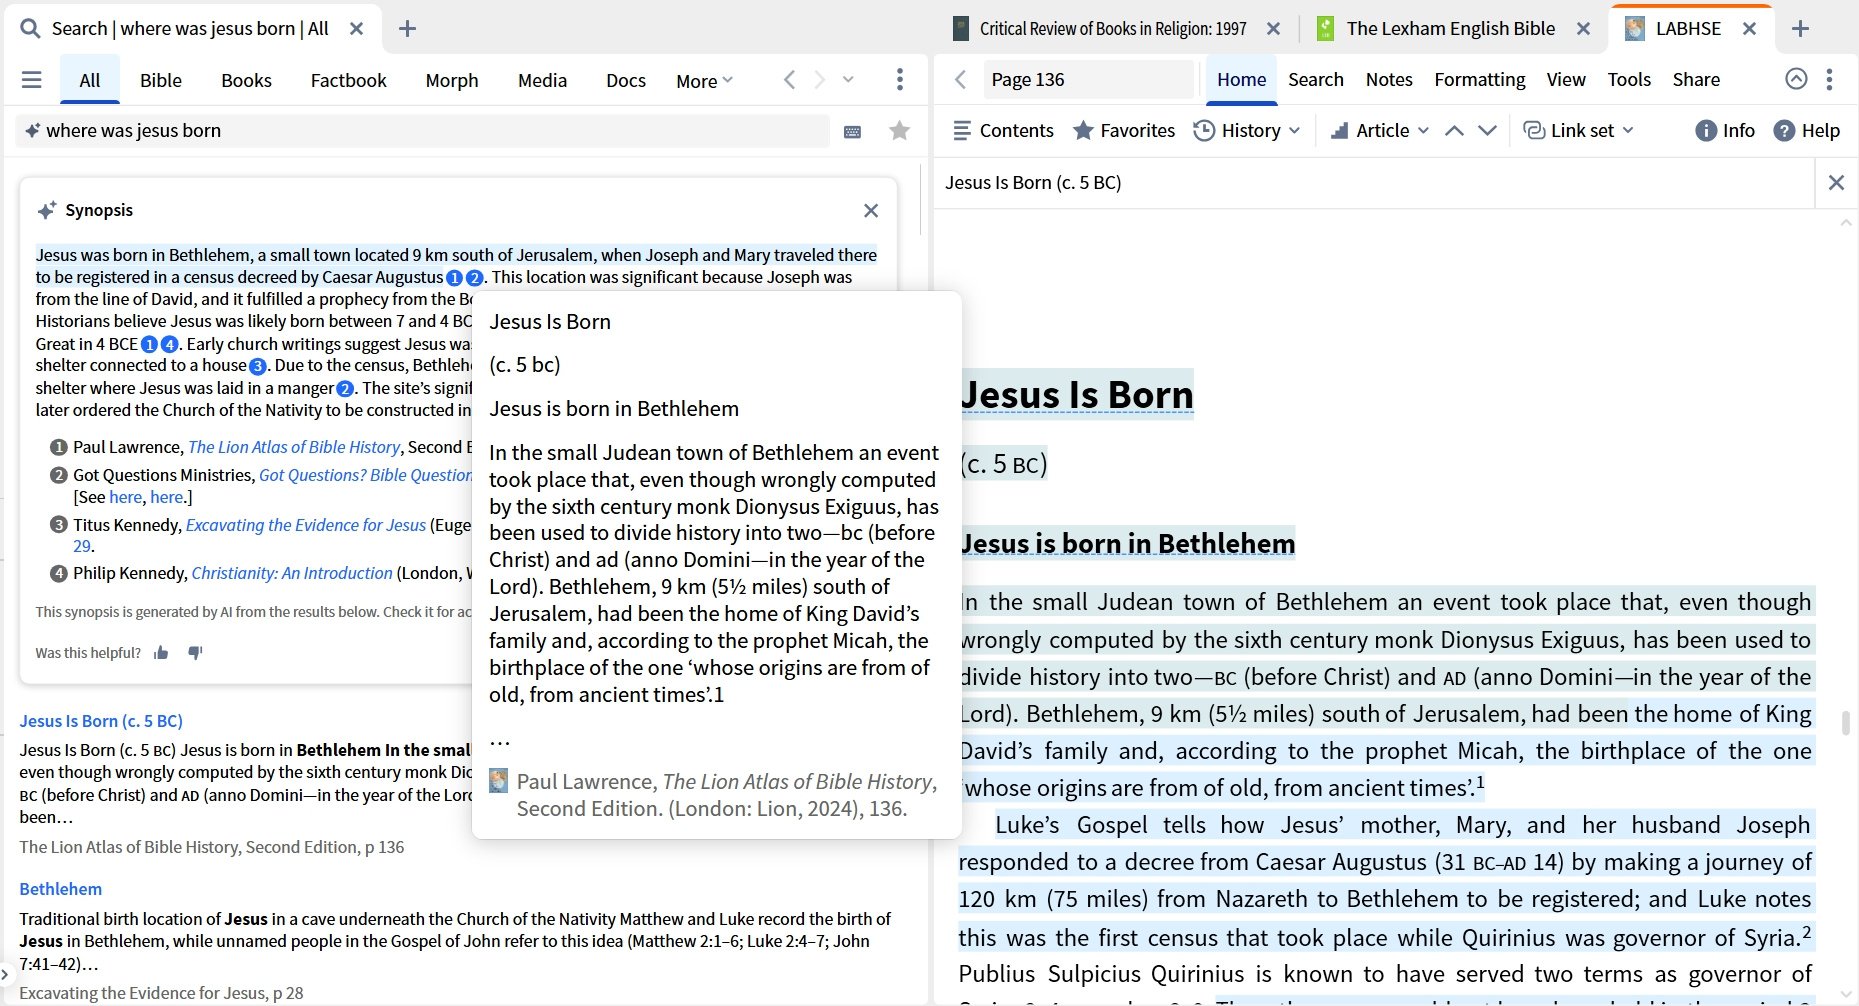
Task: Toggle the on-screen keyboard icon
Action: 853,131
